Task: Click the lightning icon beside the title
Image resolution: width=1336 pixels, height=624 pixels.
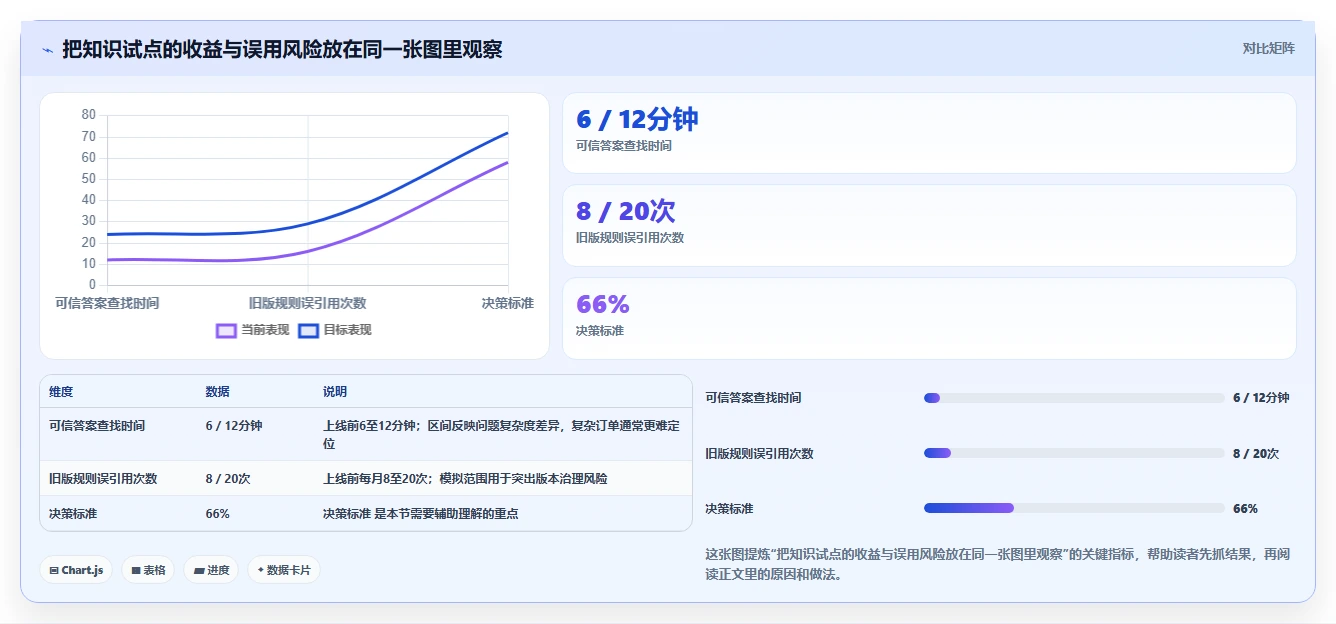Action: [x=47, y=49]
